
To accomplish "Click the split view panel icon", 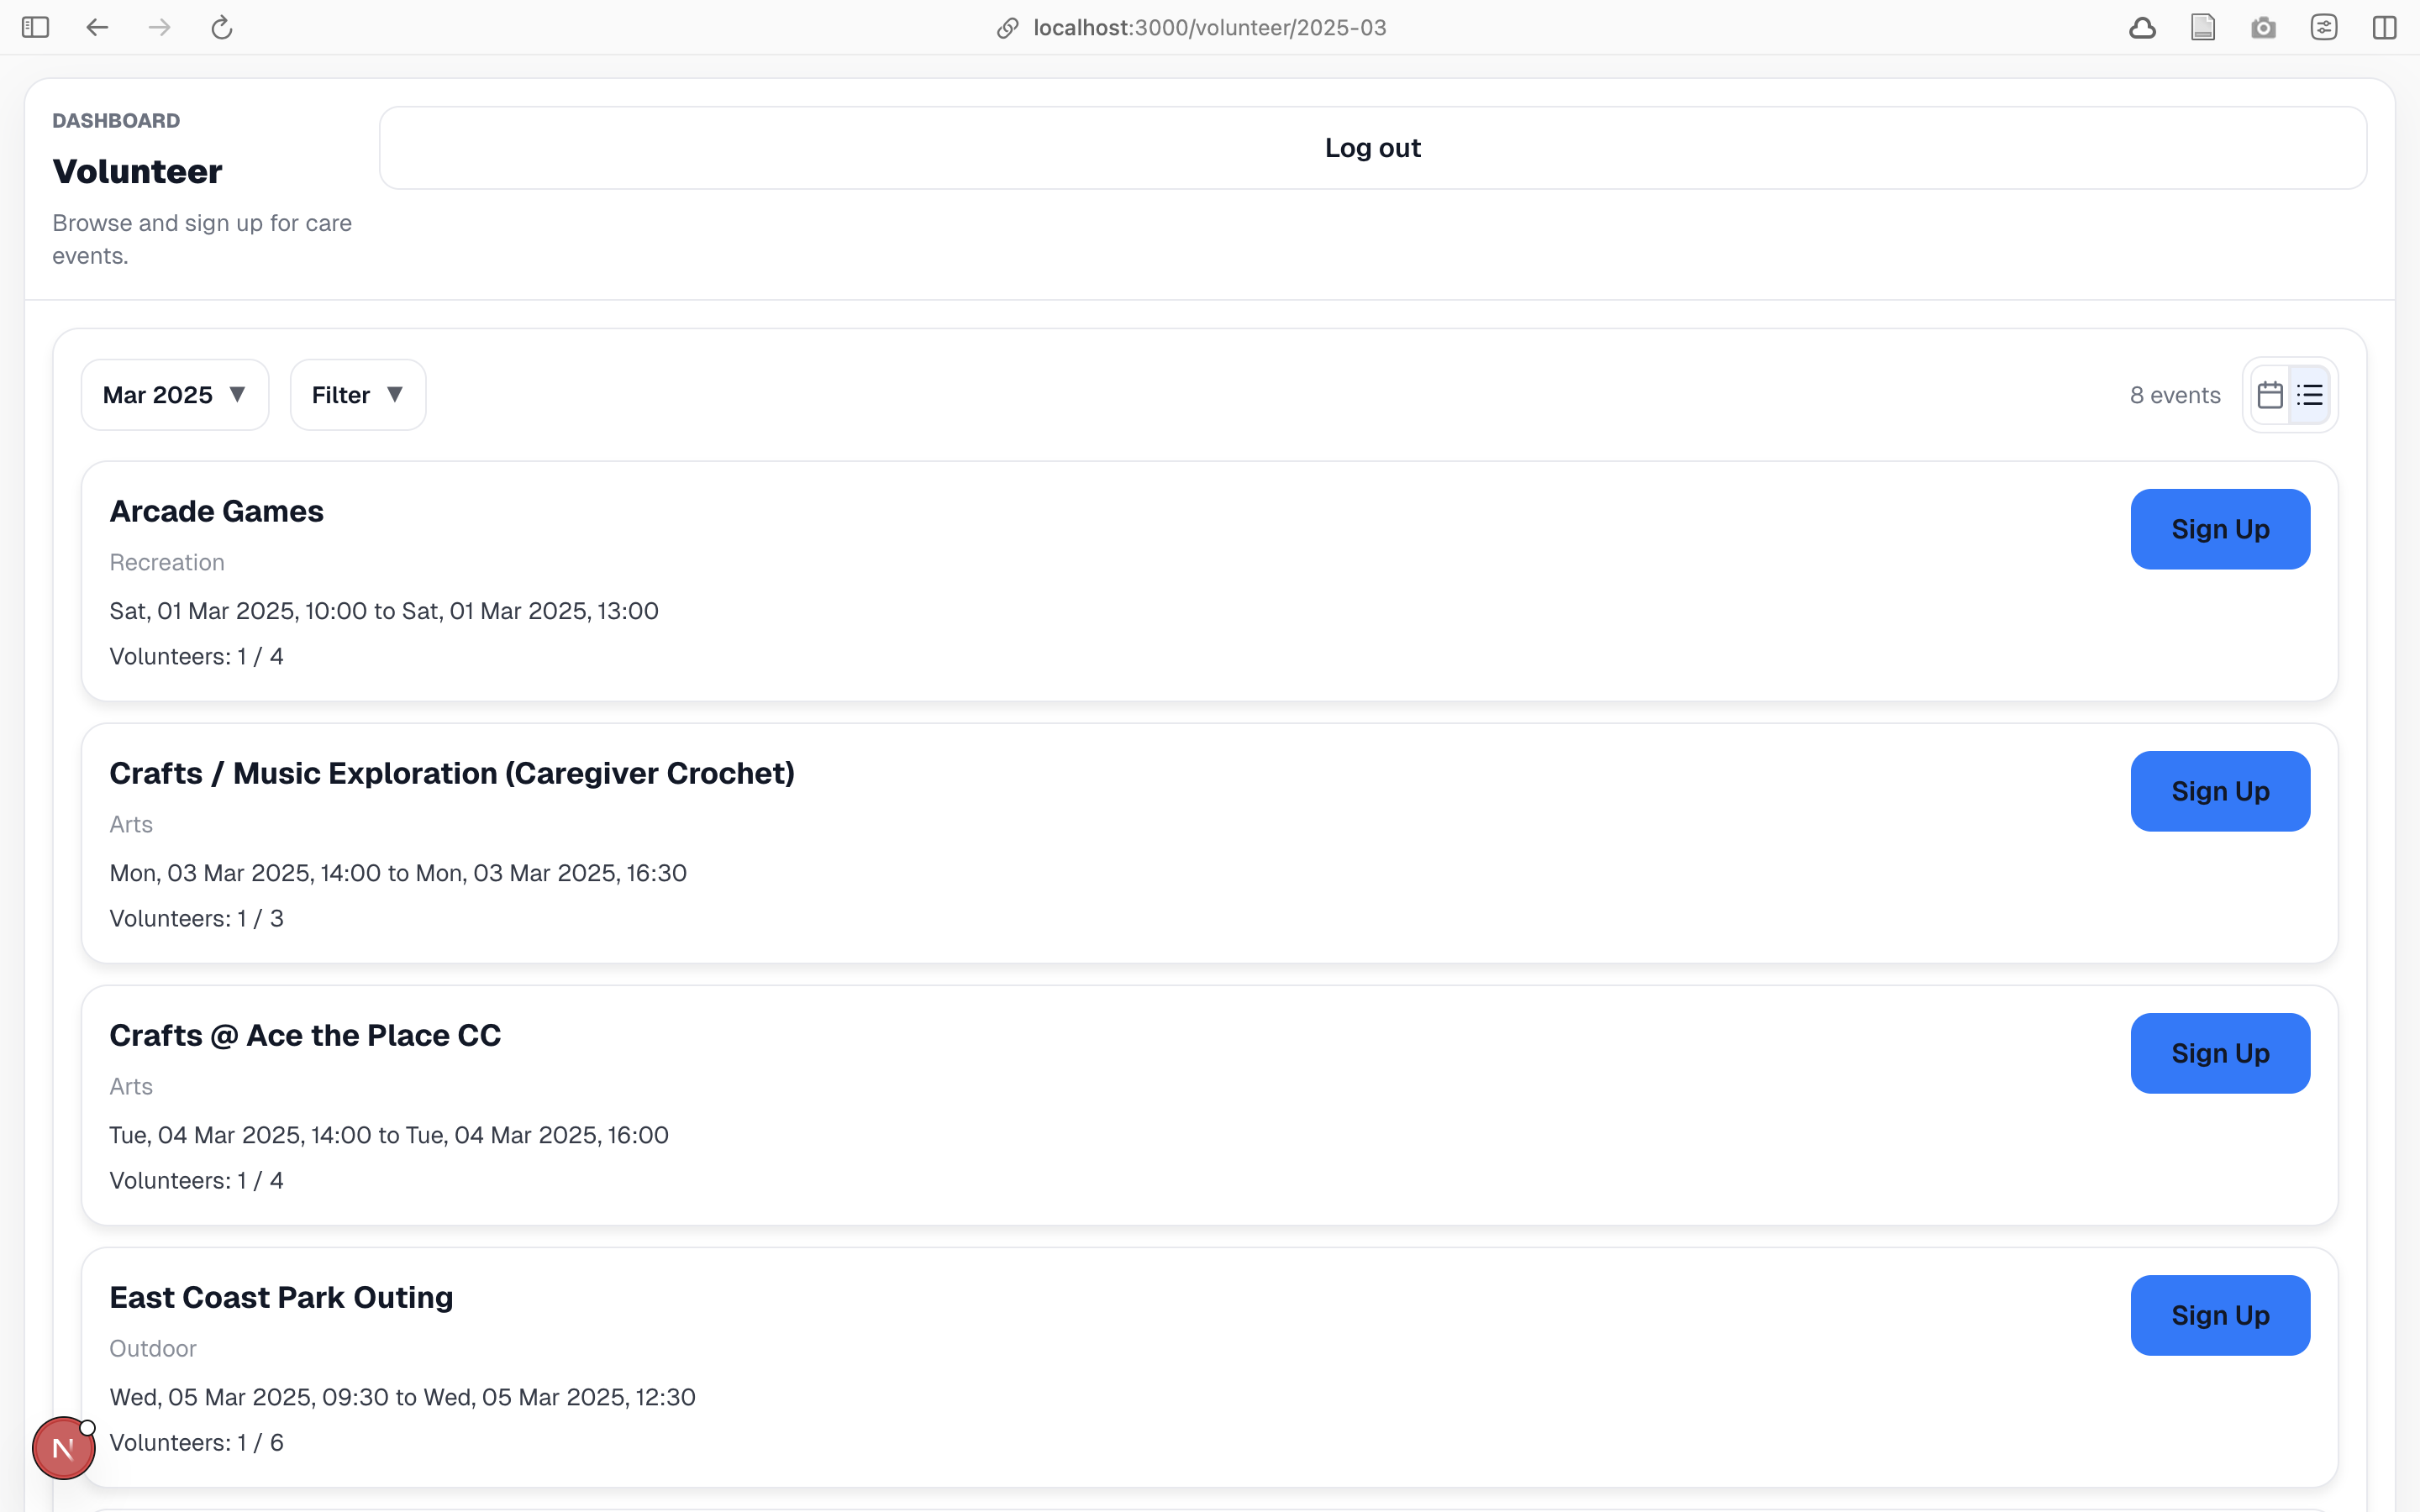I will click(x=2384, y=27).
